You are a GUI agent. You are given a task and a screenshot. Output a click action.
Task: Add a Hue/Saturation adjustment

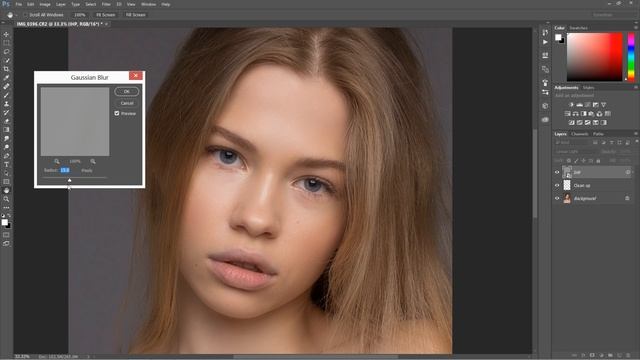(567, 114)
